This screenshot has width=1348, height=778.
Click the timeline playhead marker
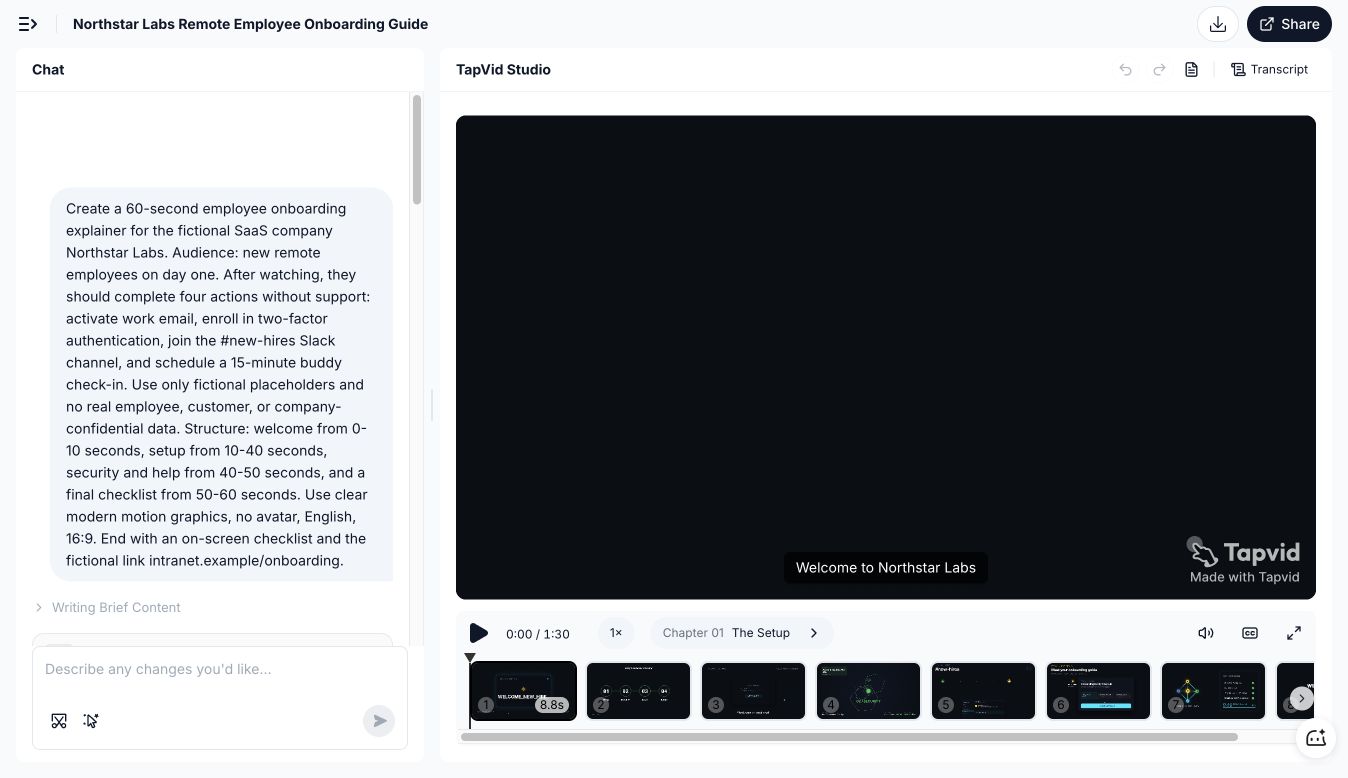(470, 658)
